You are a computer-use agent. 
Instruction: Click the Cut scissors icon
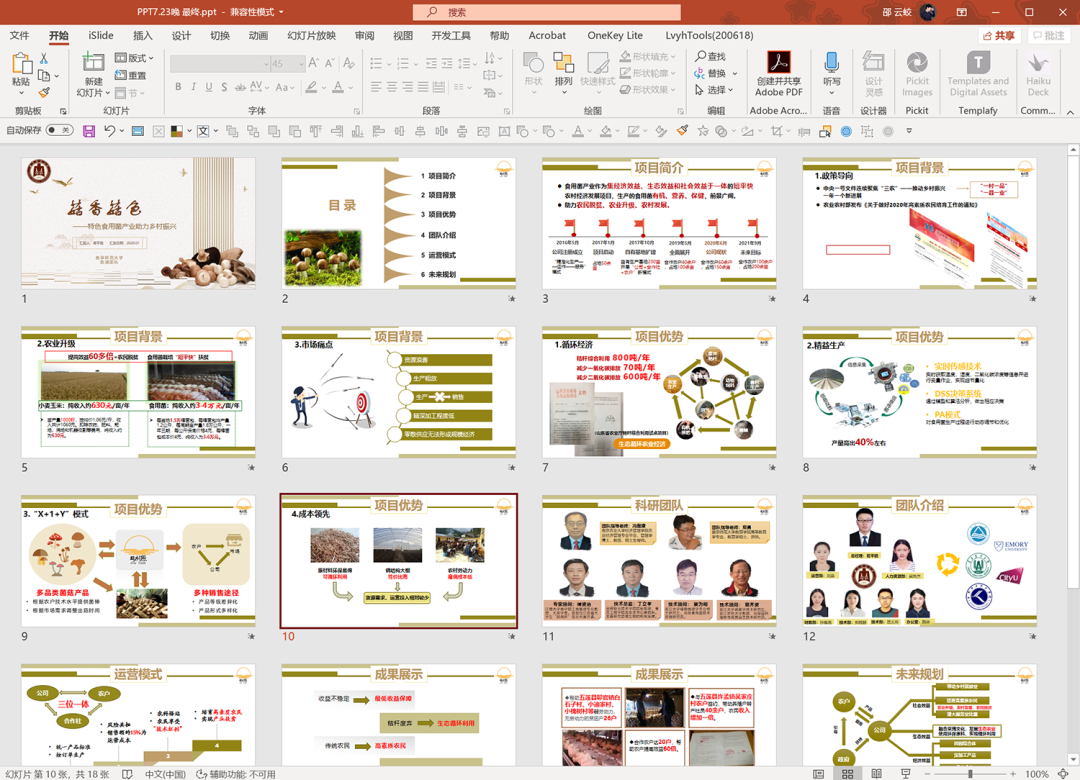[44, 59]
